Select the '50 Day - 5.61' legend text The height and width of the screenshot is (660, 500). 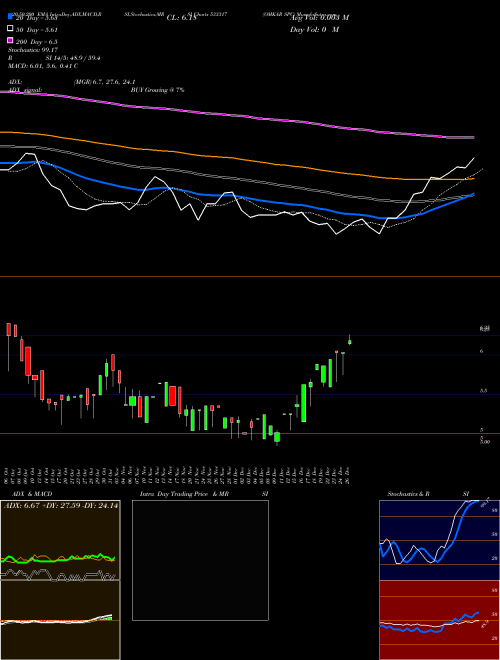[37, 30]
